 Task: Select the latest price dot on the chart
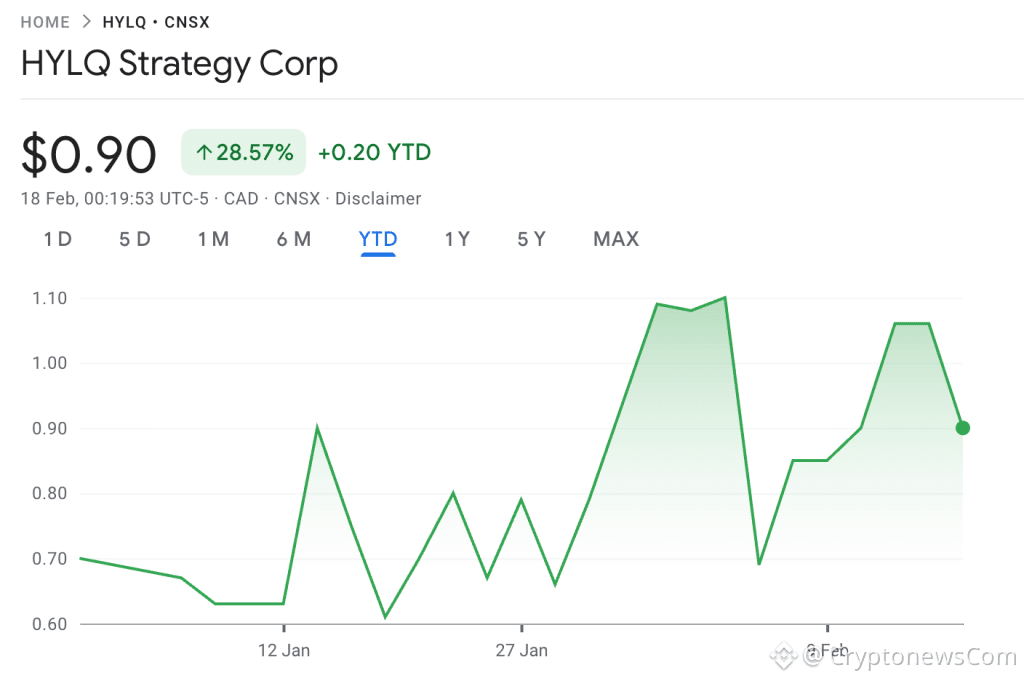tap(963, 427)
